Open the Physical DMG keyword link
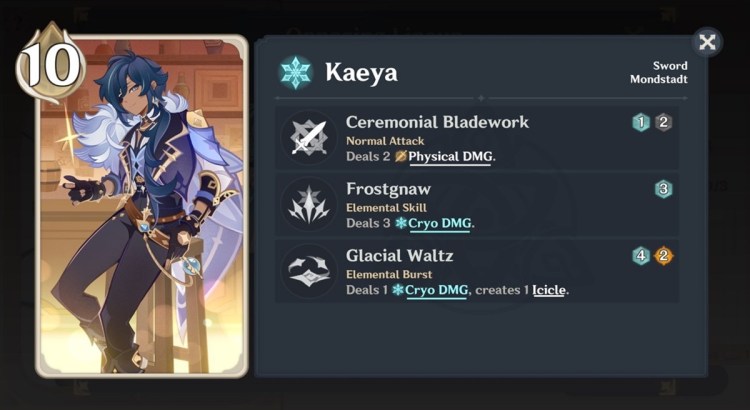 pyautogui.click(x=450, y=157)
